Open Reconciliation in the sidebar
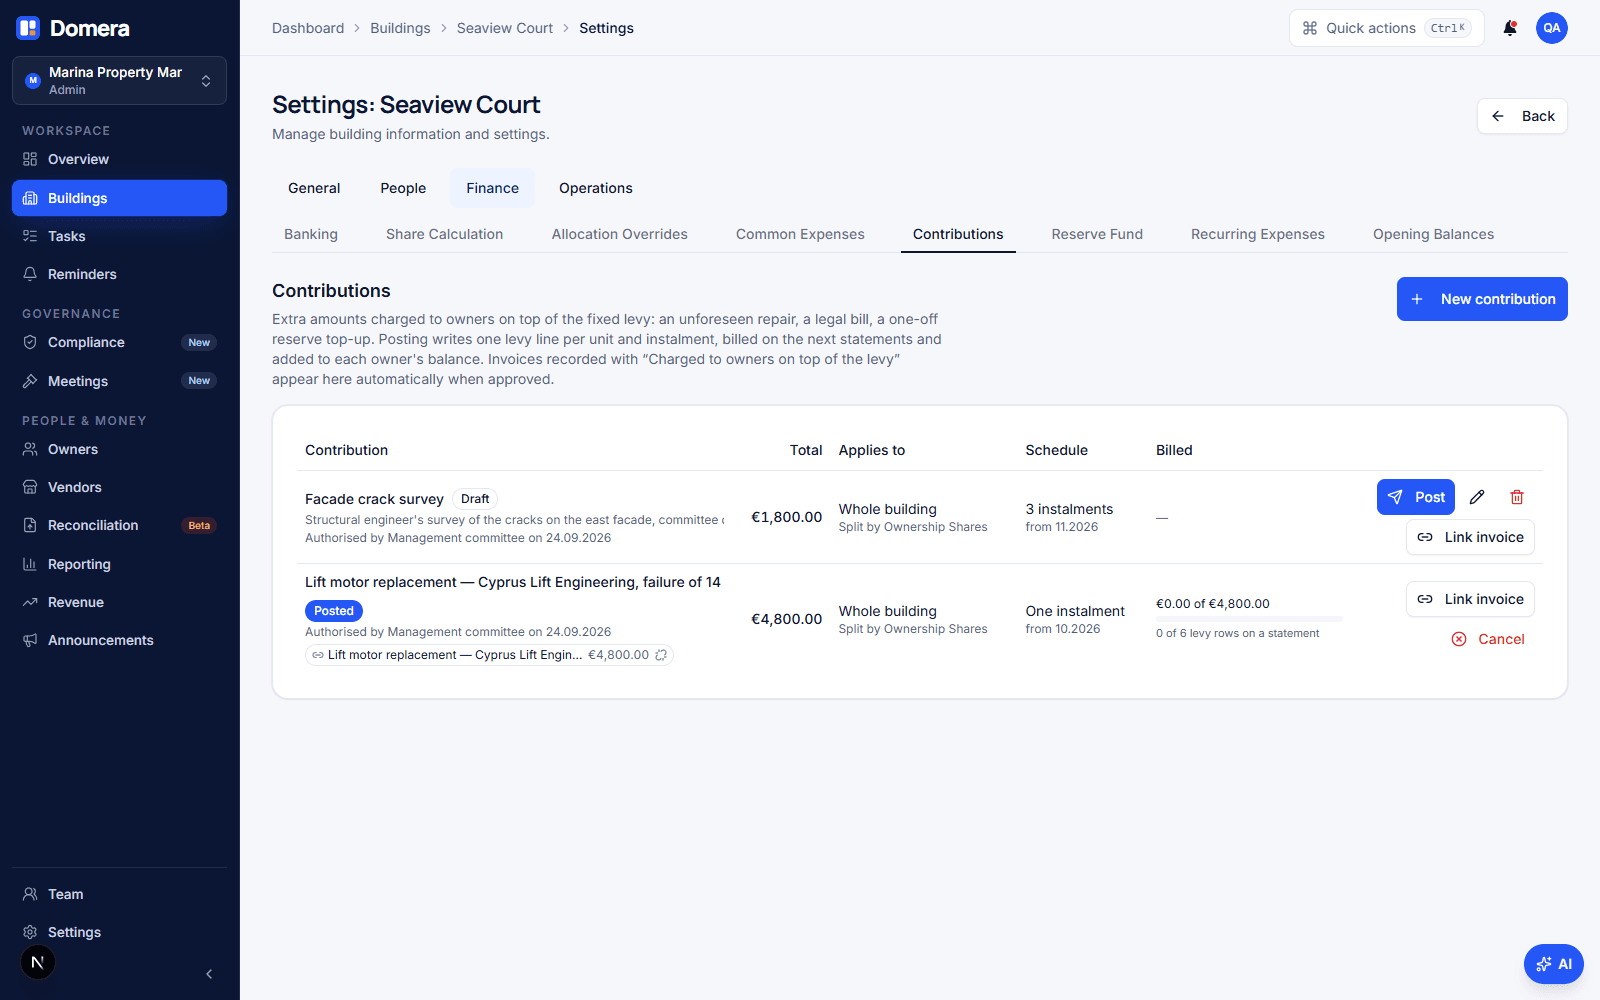 point(119,525)
